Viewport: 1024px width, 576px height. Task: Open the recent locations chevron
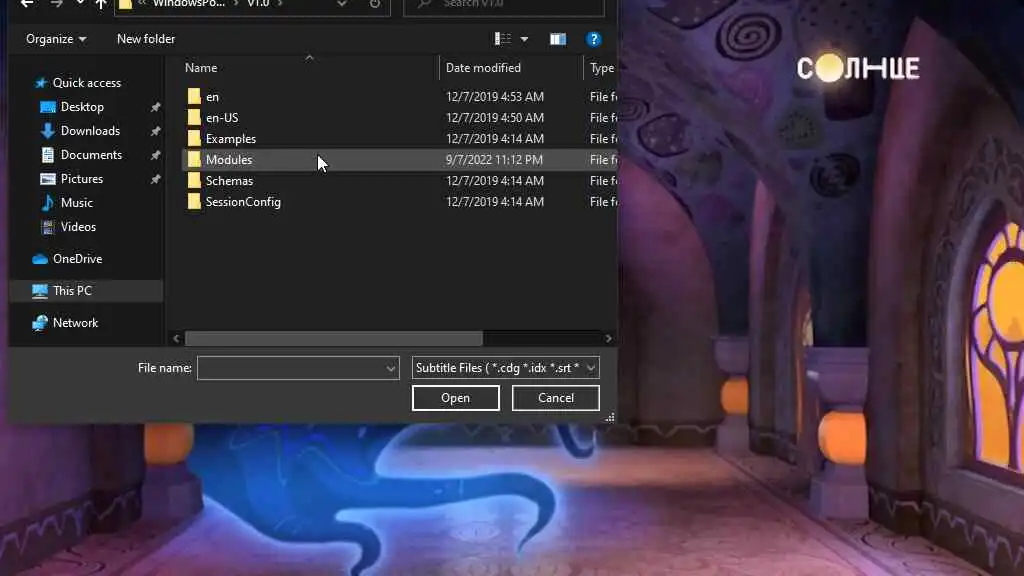[x=80, y=4]
